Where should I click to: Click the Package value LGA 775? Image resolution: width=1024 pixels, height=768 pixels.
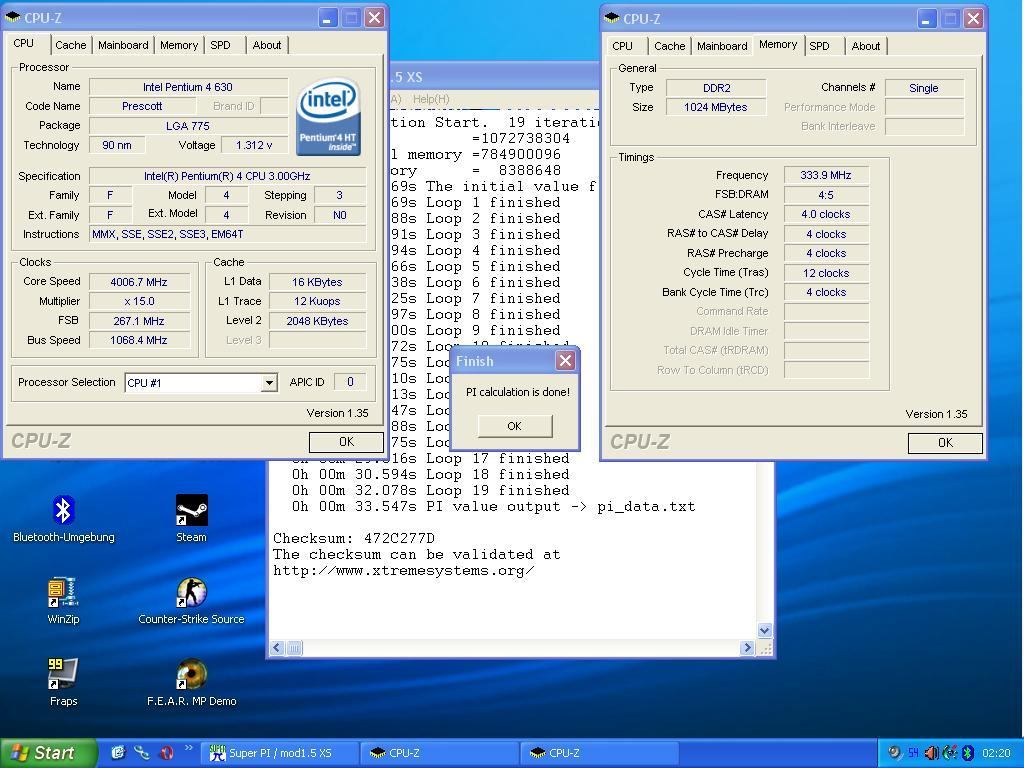coord(188,125)
